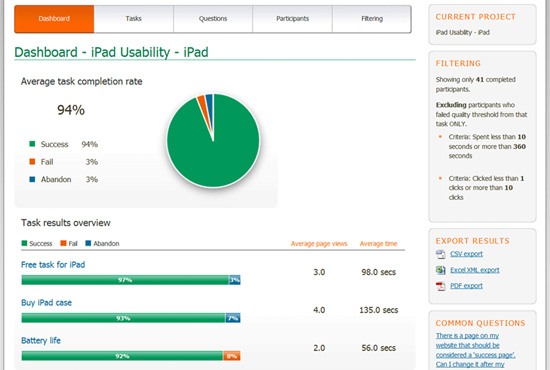Click the 2.0 page views value
Screen dimensions: 550x370
coord(319,348)
